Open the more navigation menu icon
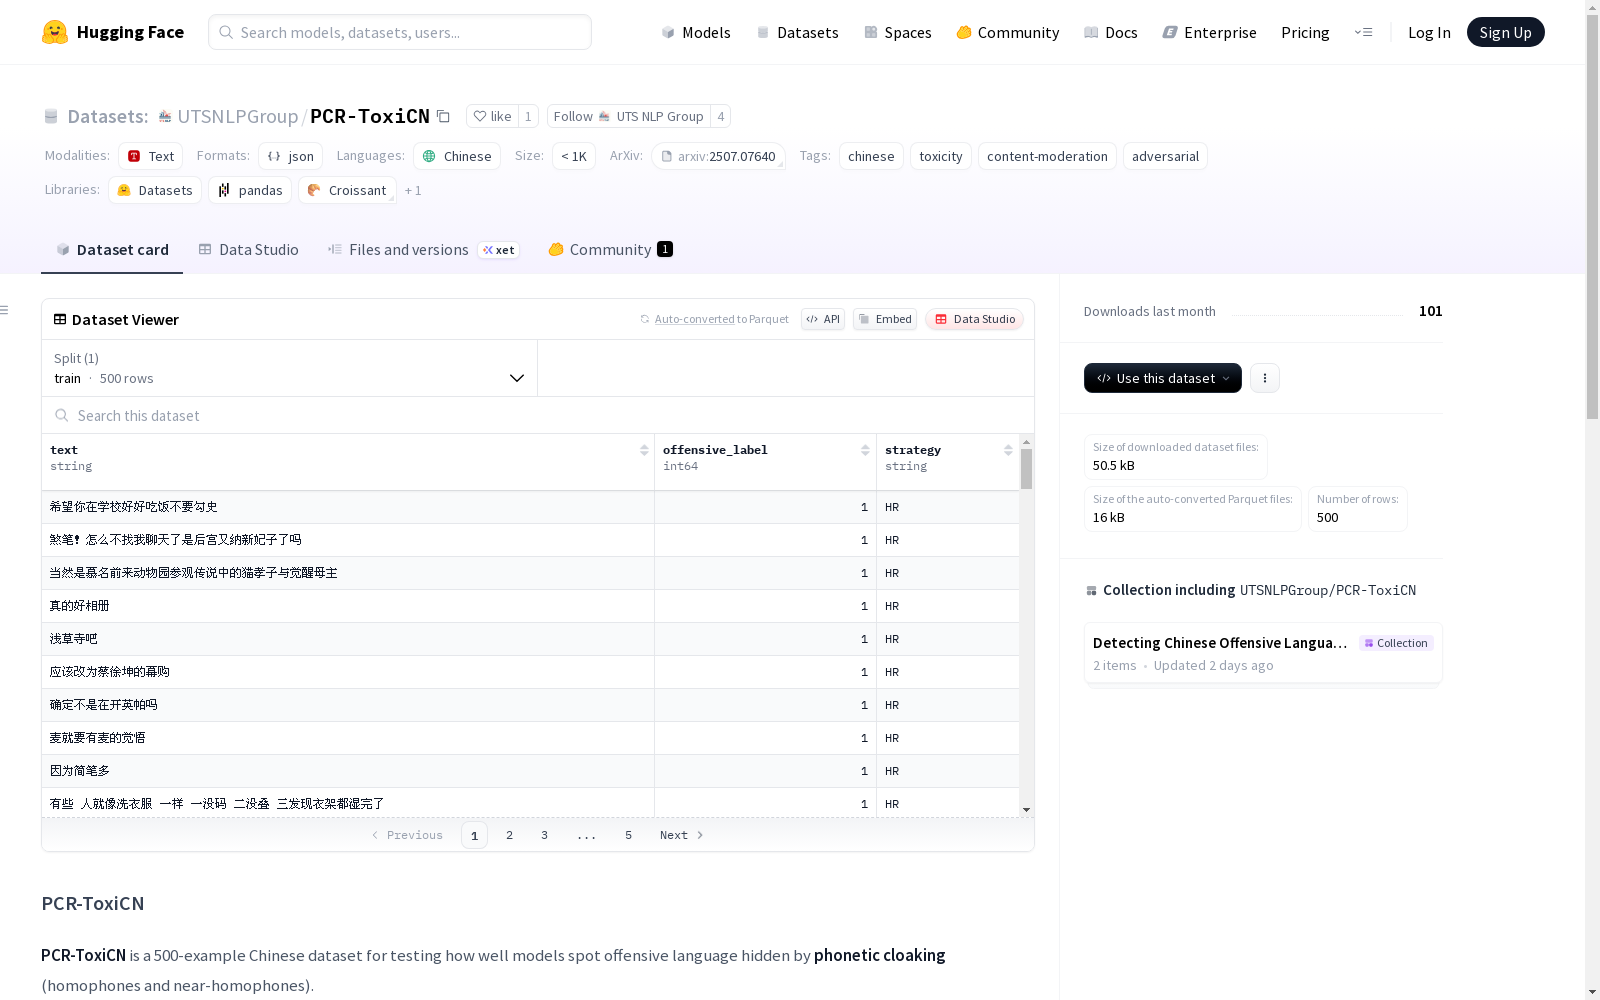 [x=1363, y=32]
